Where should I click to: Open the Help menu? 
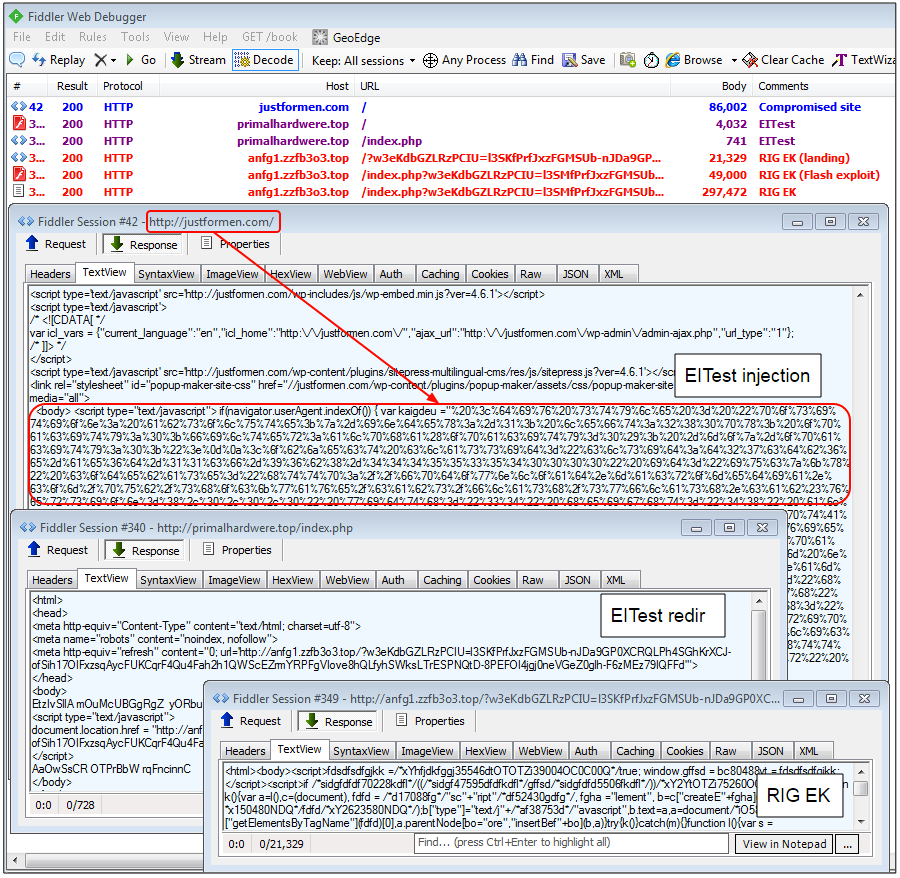215,37
